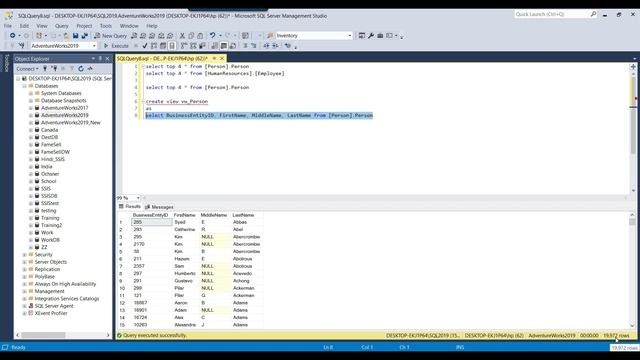The height and width of the screenshot is (360, 640).
Task: Click 'Catherine' in the FirstName column
Action: point(185,229)
